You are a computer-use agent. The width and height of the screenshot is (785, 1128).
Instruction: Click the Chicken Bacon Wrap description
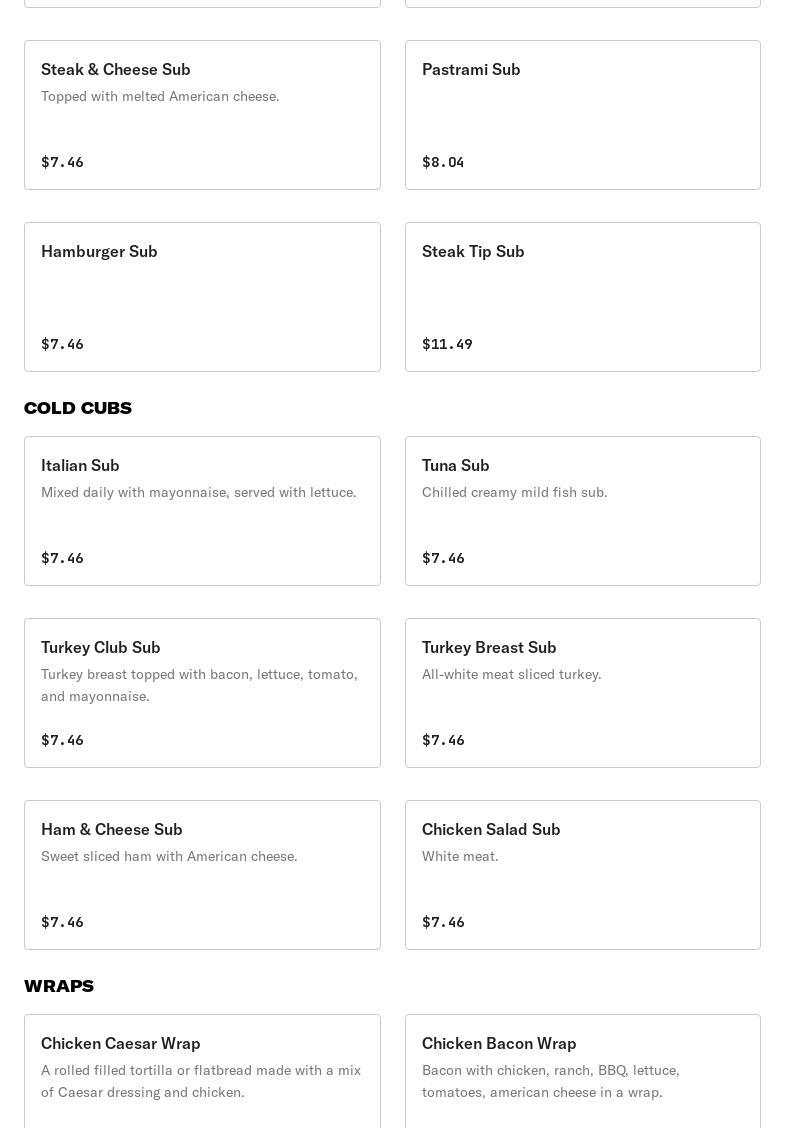pos(551,1081)
